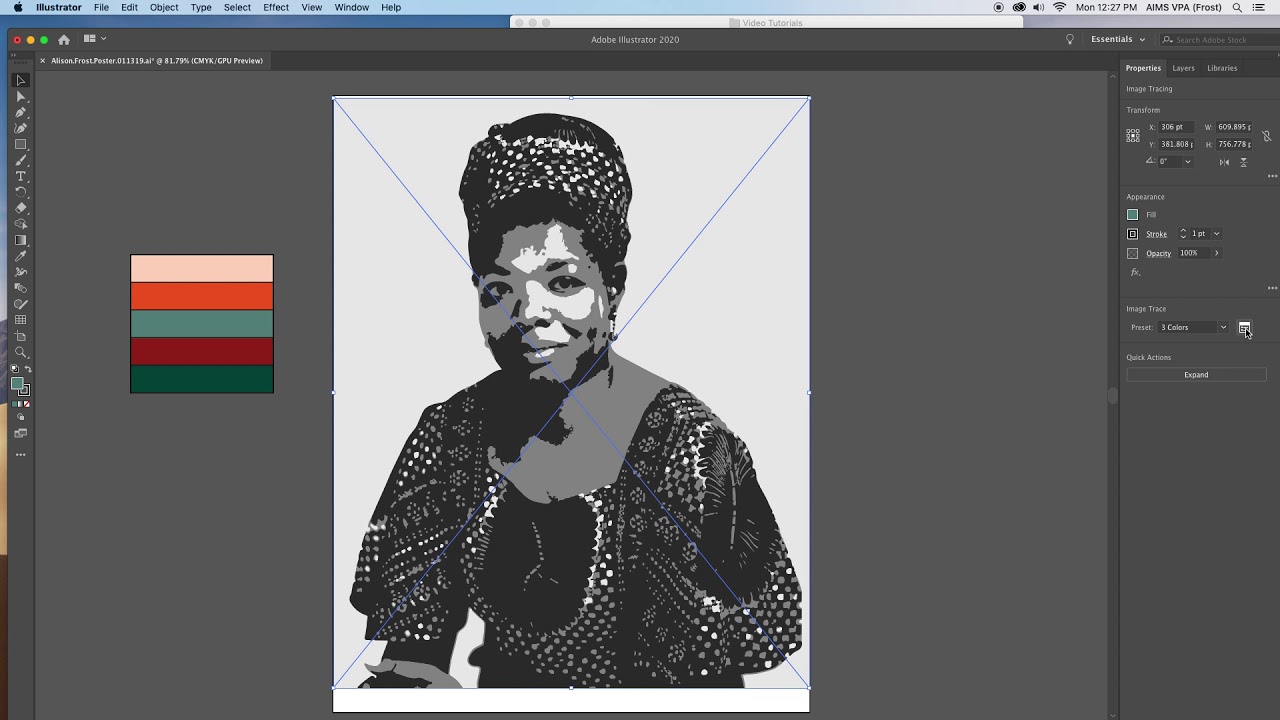The height and width of the screenshot is (720, 1280).
Task: Click the Fill color swatch in Appearance
Action: (1132, 215)
